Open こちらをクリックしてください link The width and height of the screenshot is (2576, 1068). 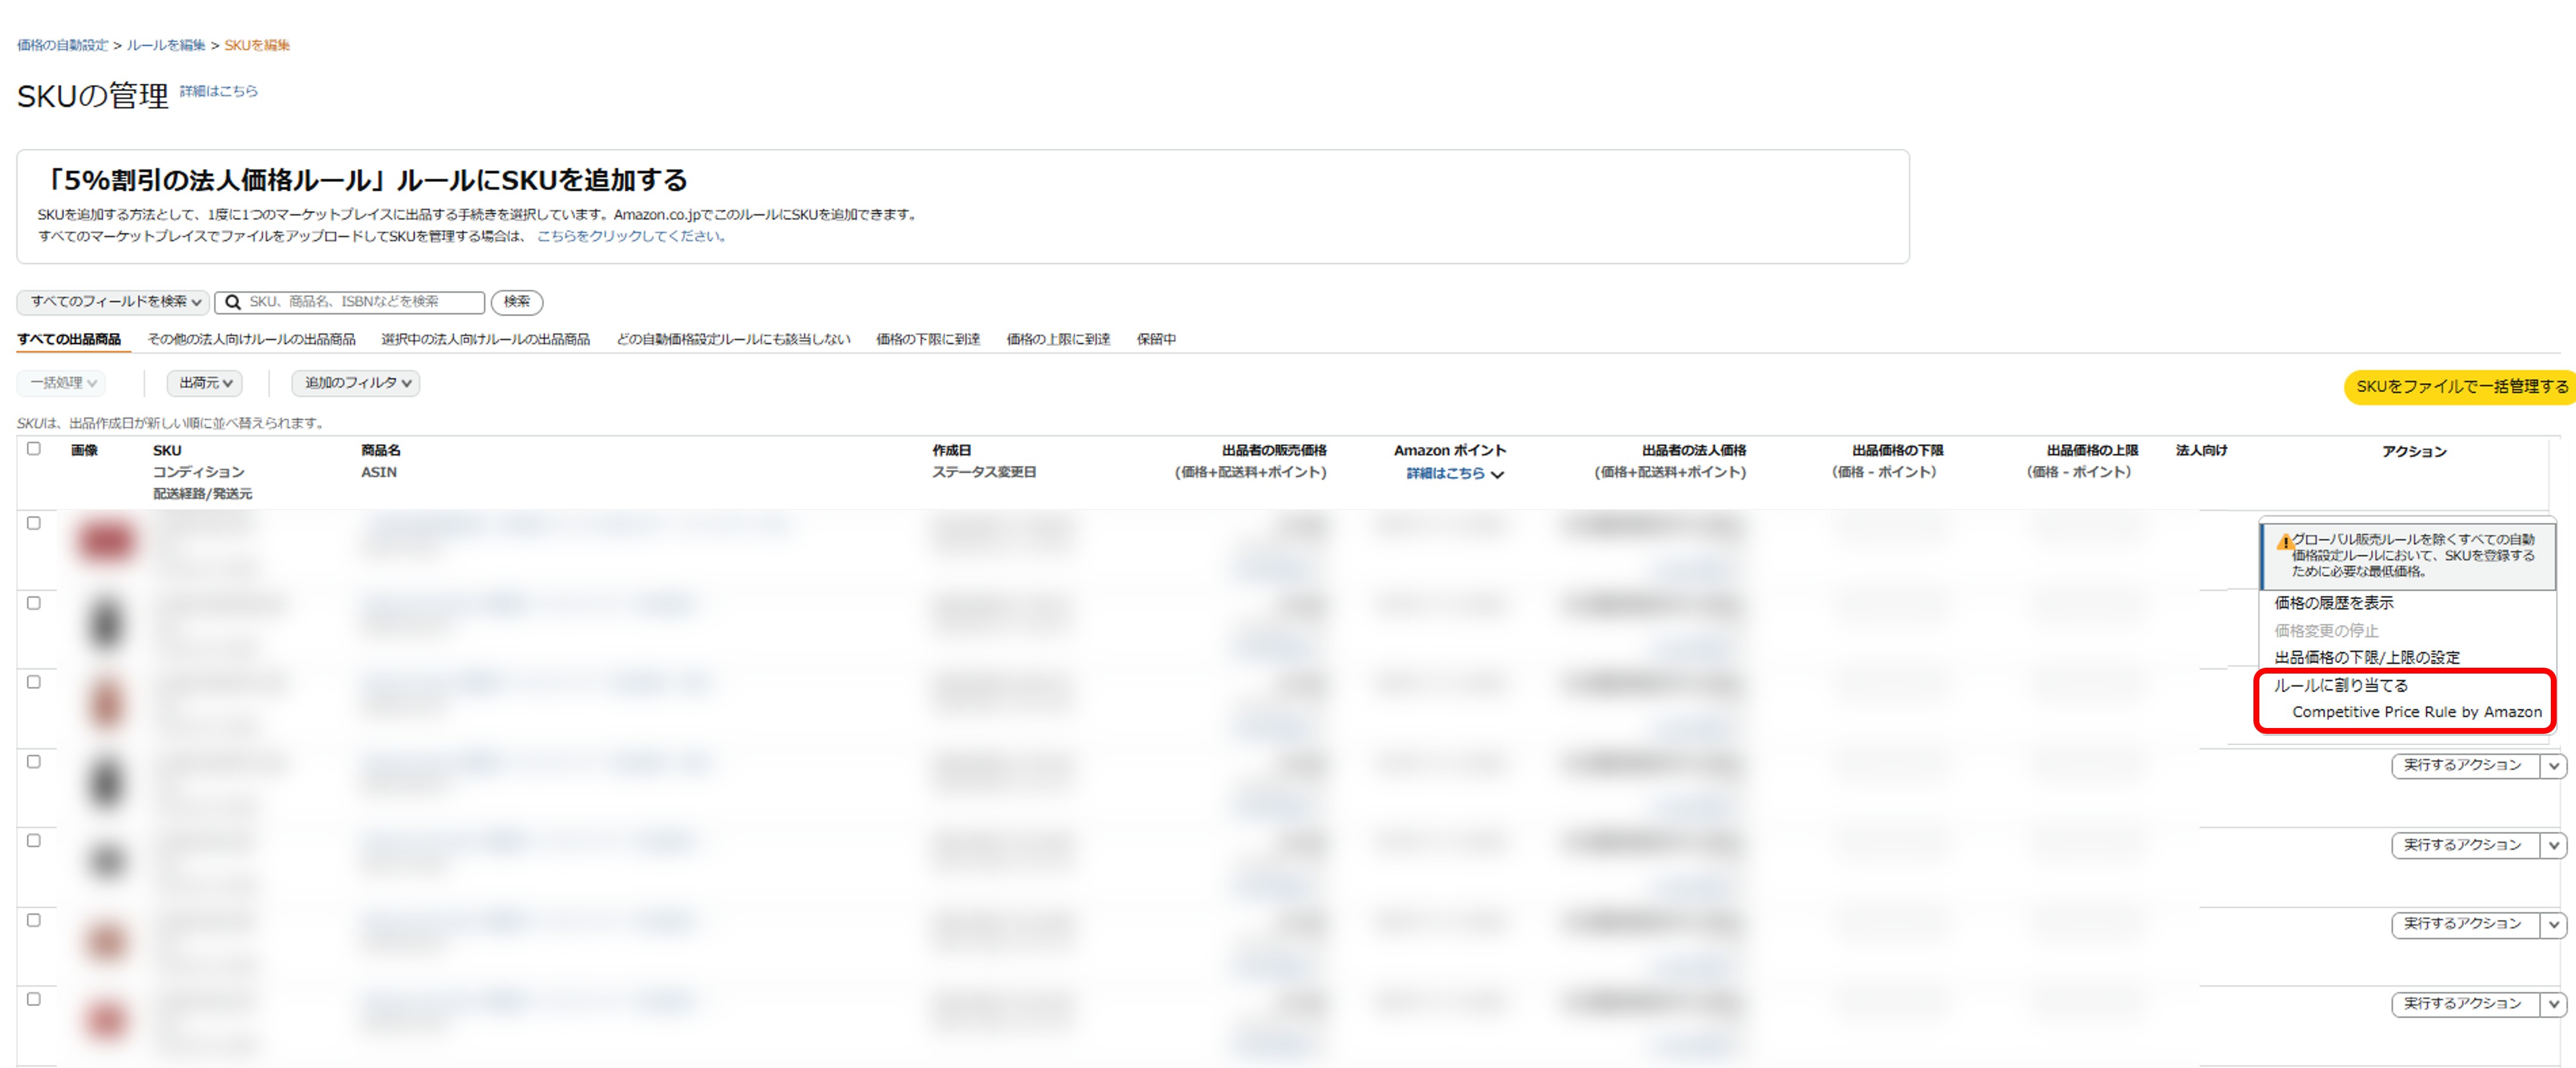point(631,237)
